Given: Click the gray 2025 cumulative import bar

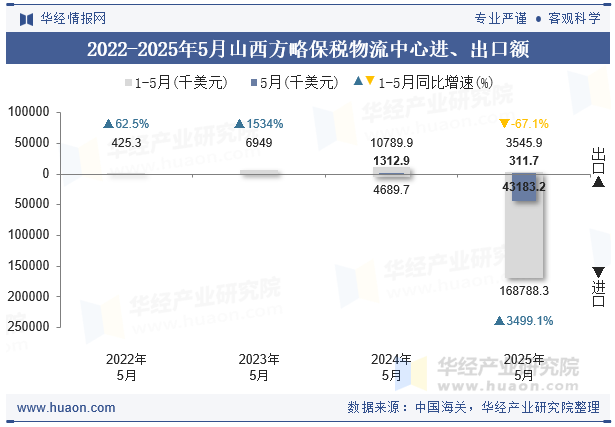Looking at the screenshot, I should tap(524, 239).
